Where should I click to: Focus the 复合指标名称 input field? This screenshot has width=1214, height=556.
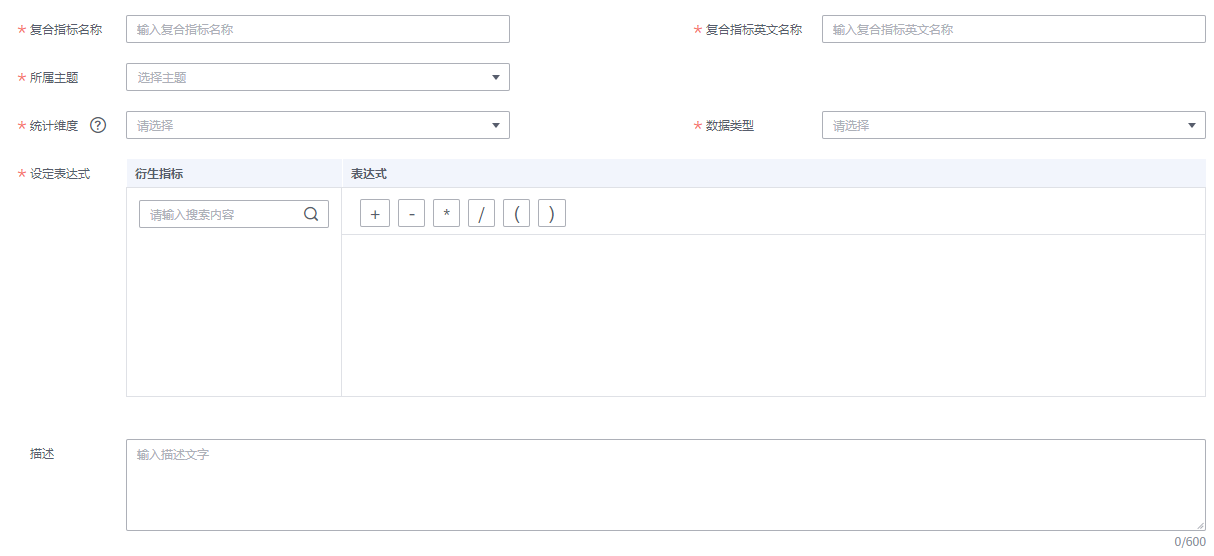click(318, 29)
